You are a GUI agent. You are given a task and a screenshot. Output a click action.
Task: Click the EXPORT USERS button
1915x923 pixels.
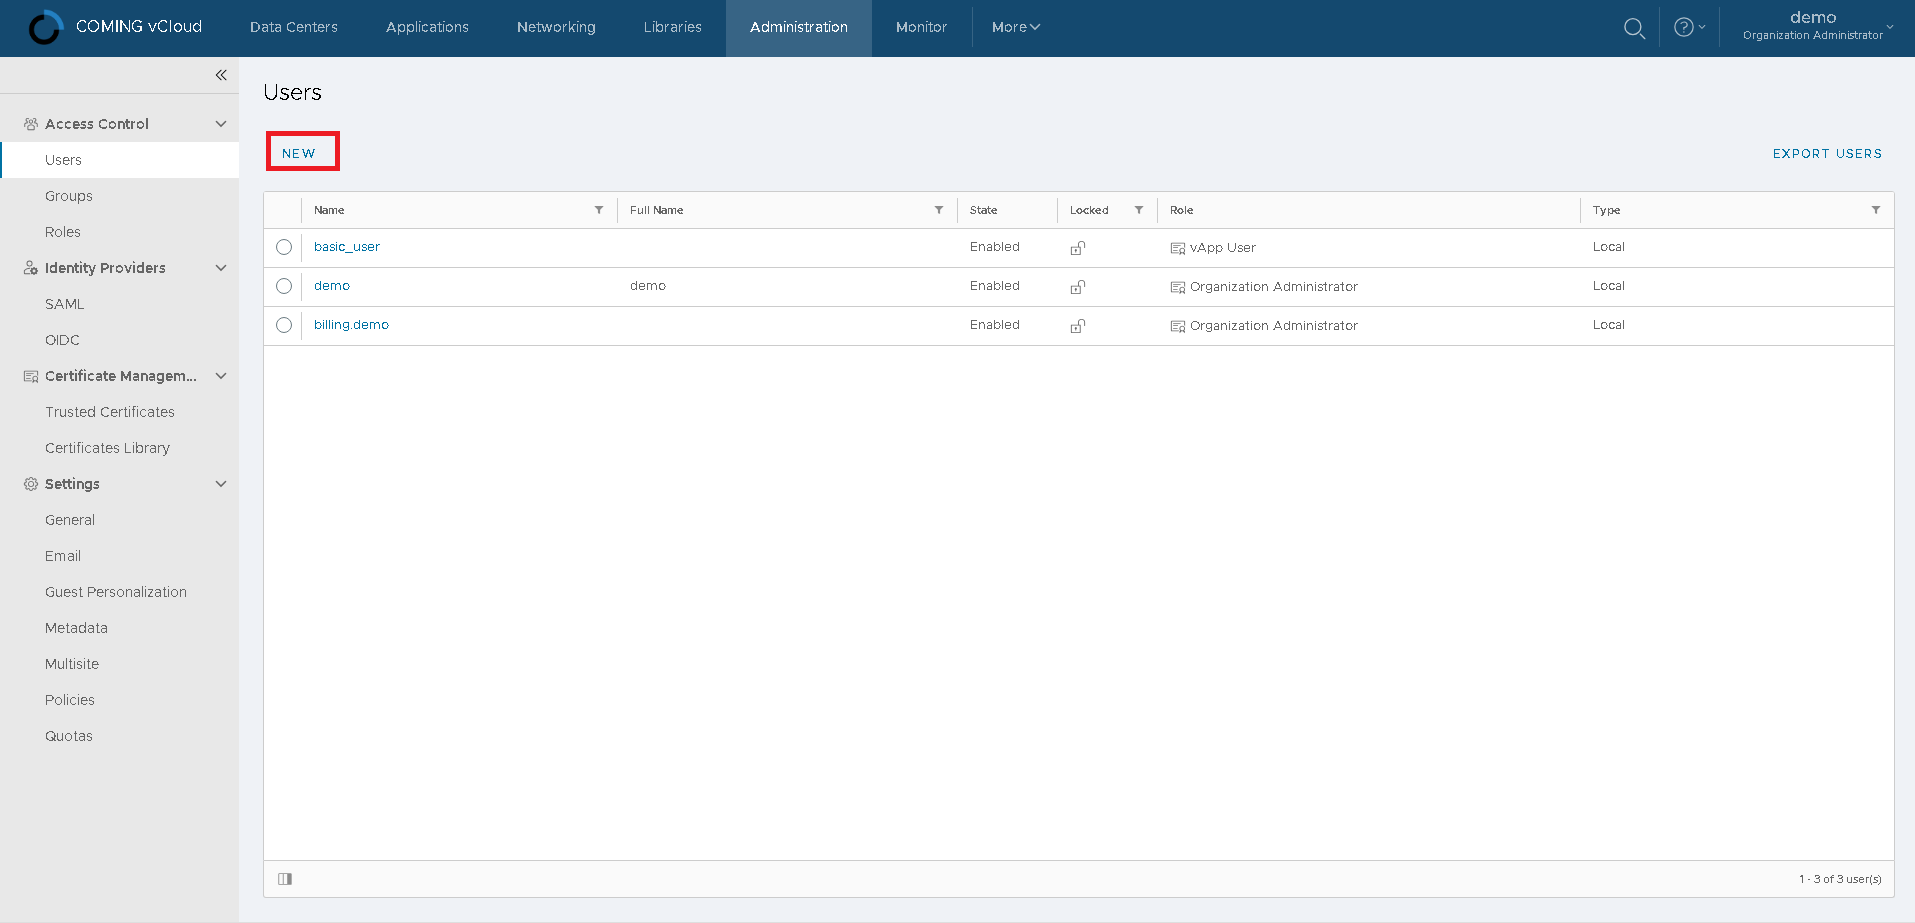[1827, 153]
